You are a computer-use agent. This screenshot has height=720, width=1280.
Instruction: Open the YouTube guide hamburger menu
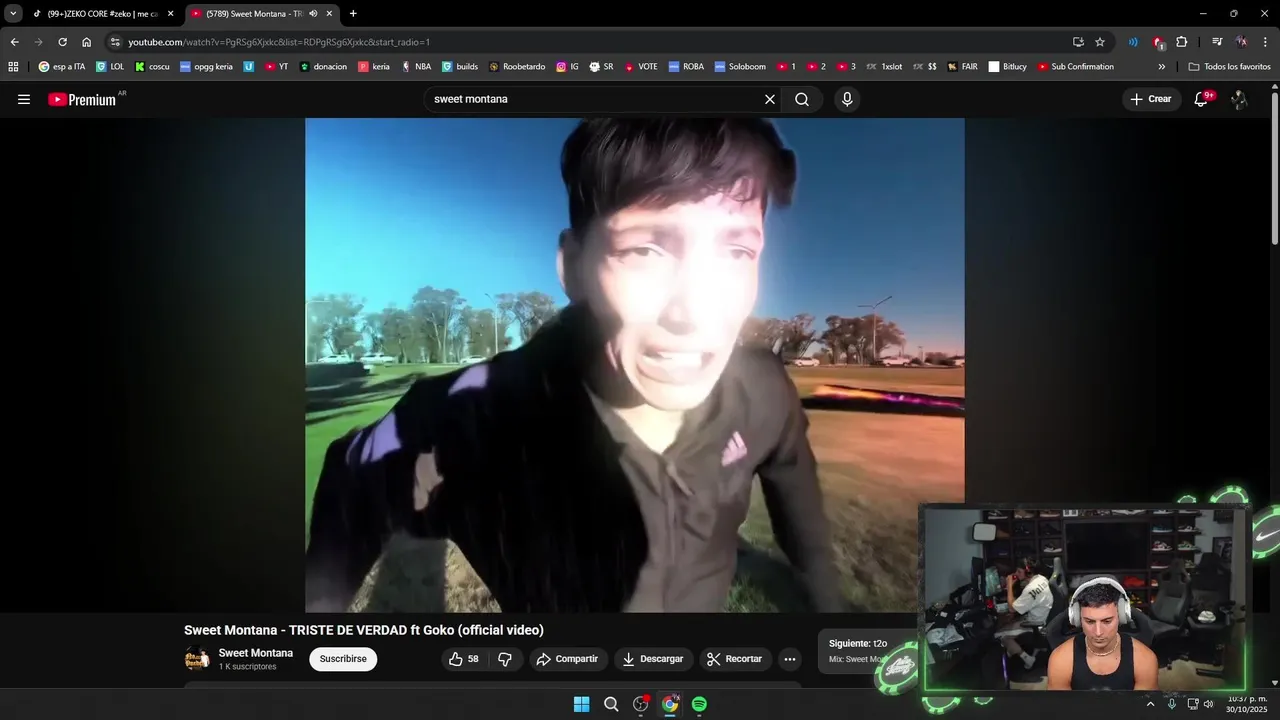tap(24, 99)
